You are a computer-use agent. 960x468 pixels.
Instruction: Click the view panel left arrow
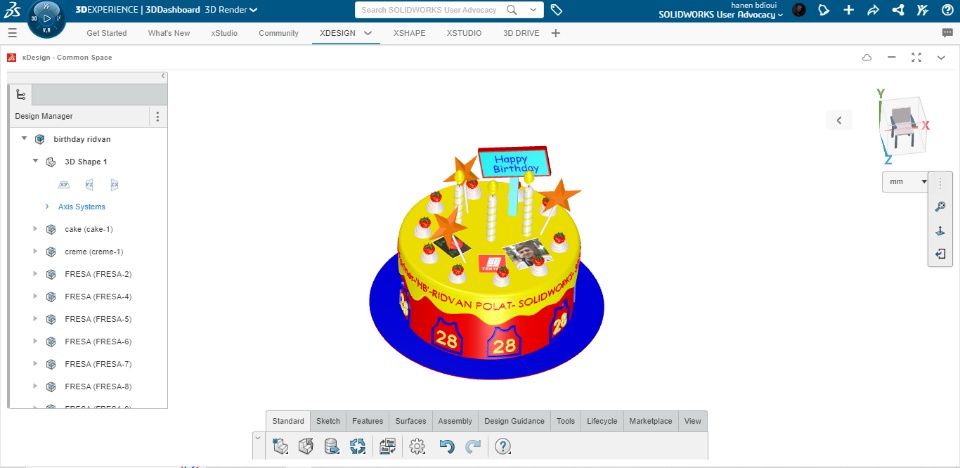click(839, 120)
